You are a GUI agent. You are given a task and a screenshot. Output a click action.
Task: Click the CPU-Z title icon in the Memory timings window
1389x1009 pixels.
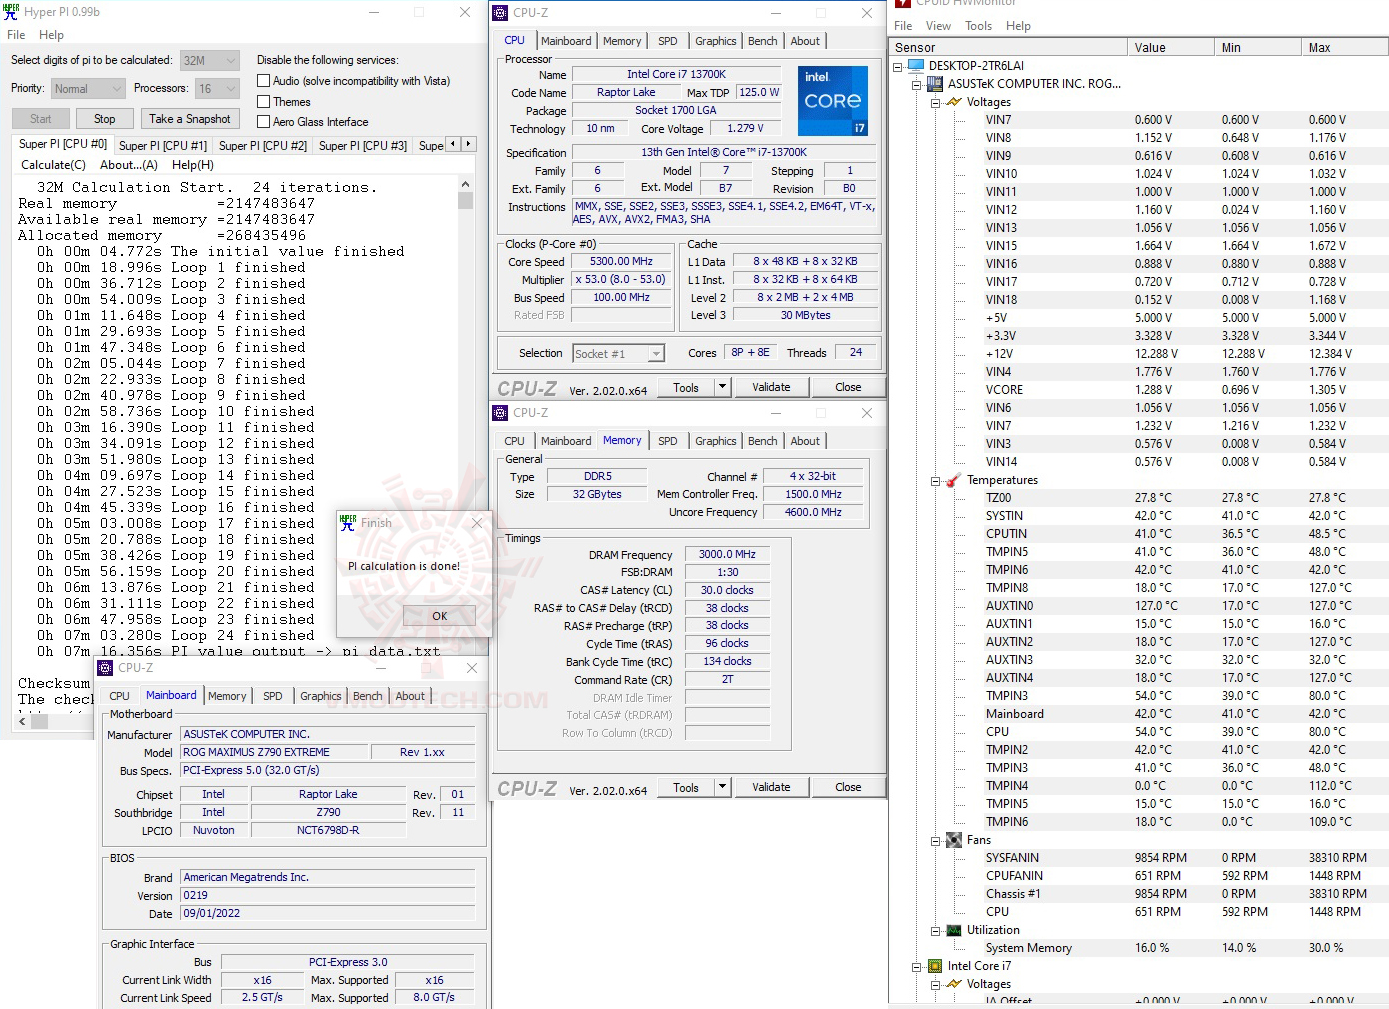point(500,413)
